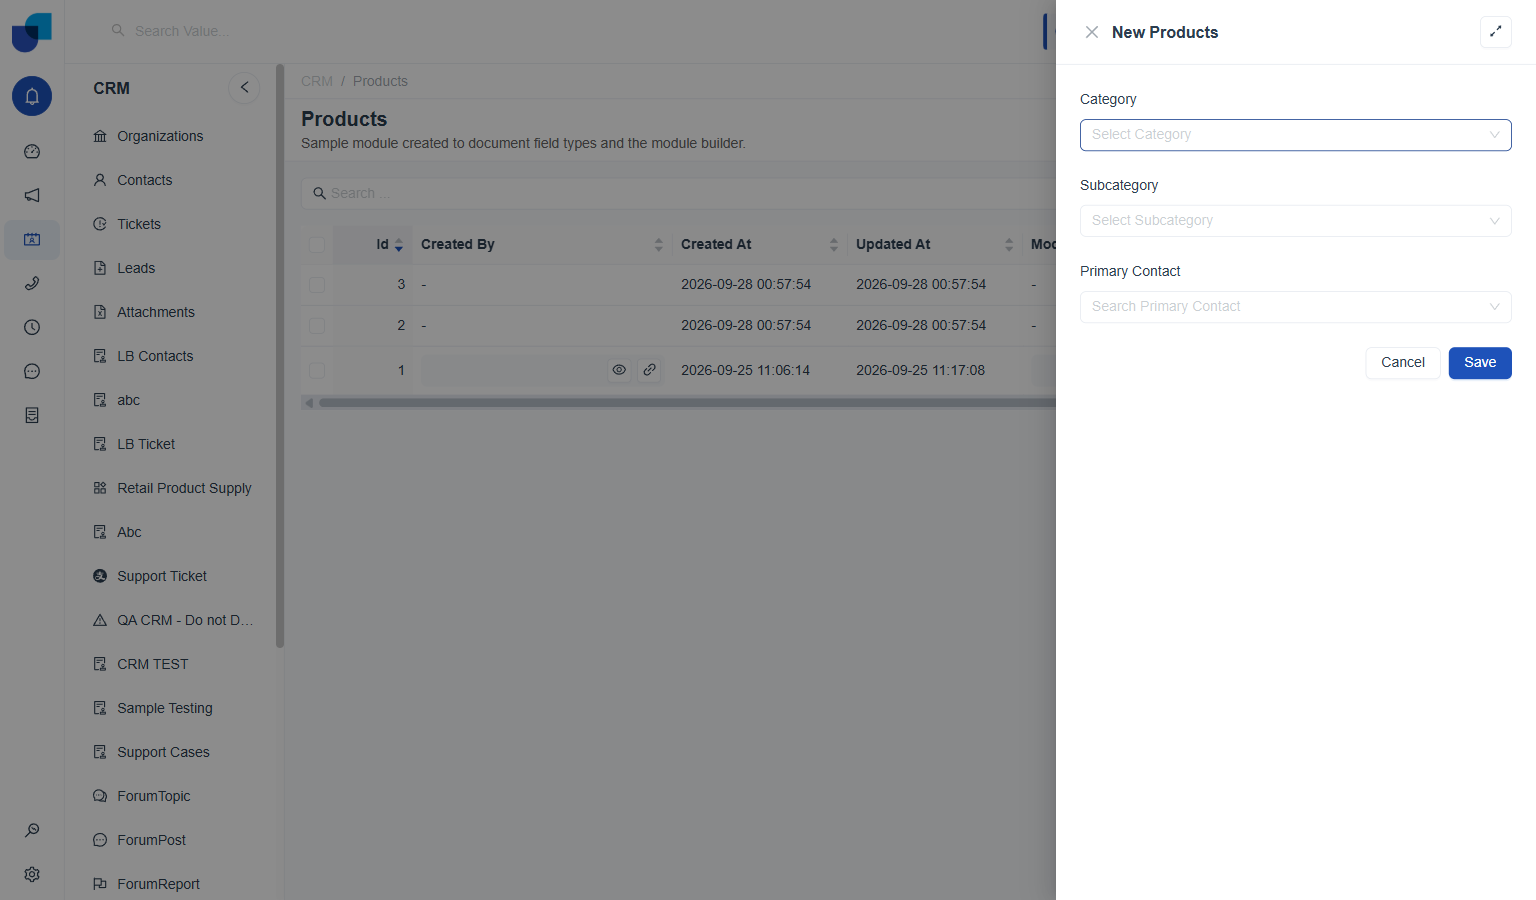1536x900 pixels.
Task: Open the dashboard gauge icon in left rail
Action: (32, 152)
